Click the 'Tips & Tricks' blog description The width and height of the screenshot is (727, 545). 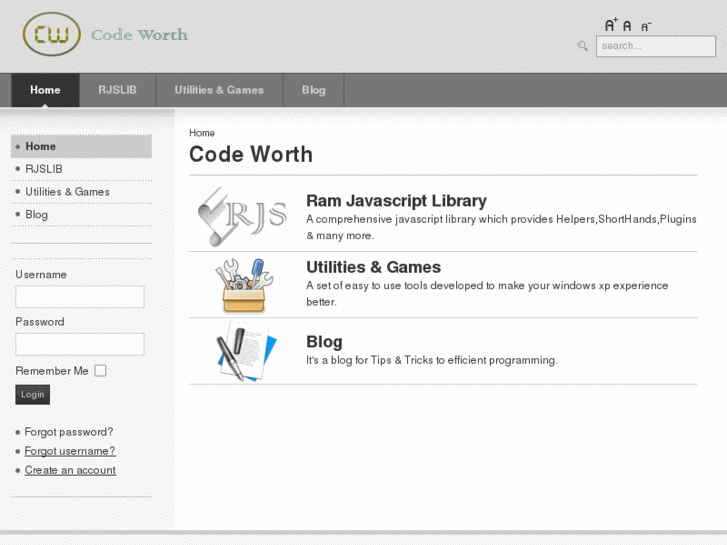[x=432, y=360]
